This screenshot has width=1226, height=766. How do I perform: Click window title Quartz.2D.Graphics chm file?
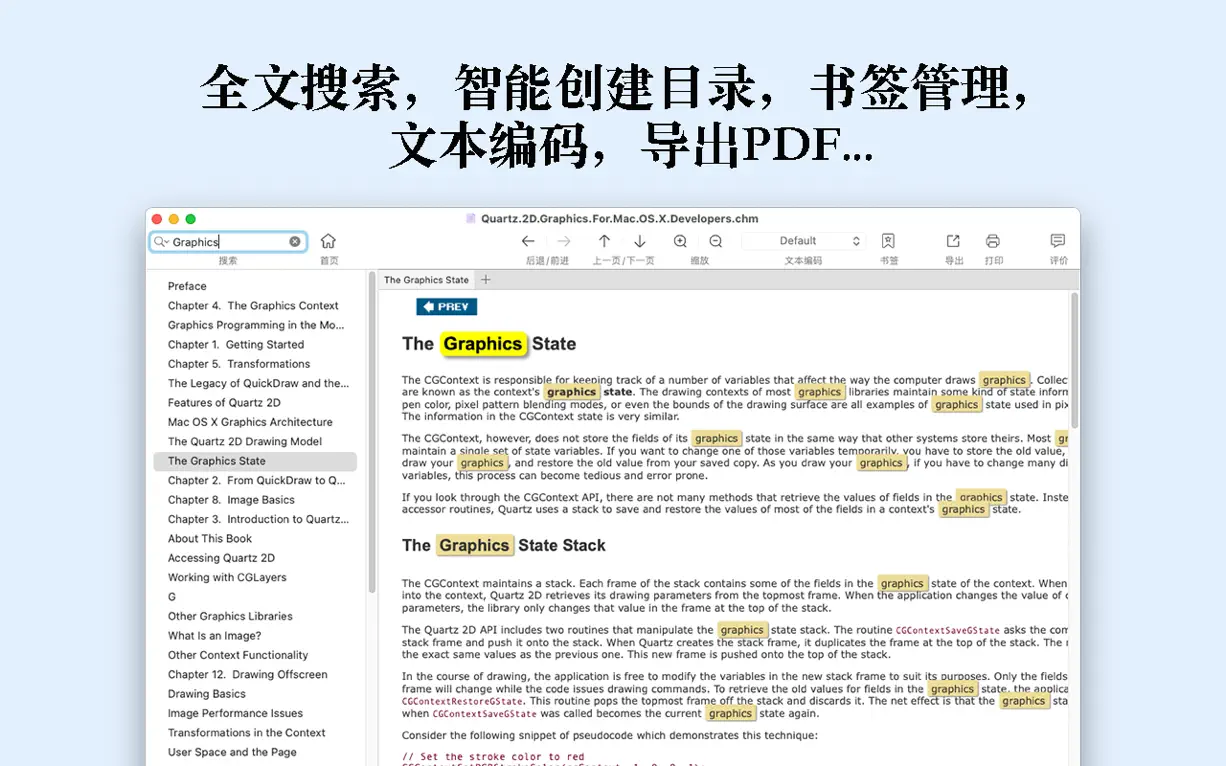click(x=619, y=218)
